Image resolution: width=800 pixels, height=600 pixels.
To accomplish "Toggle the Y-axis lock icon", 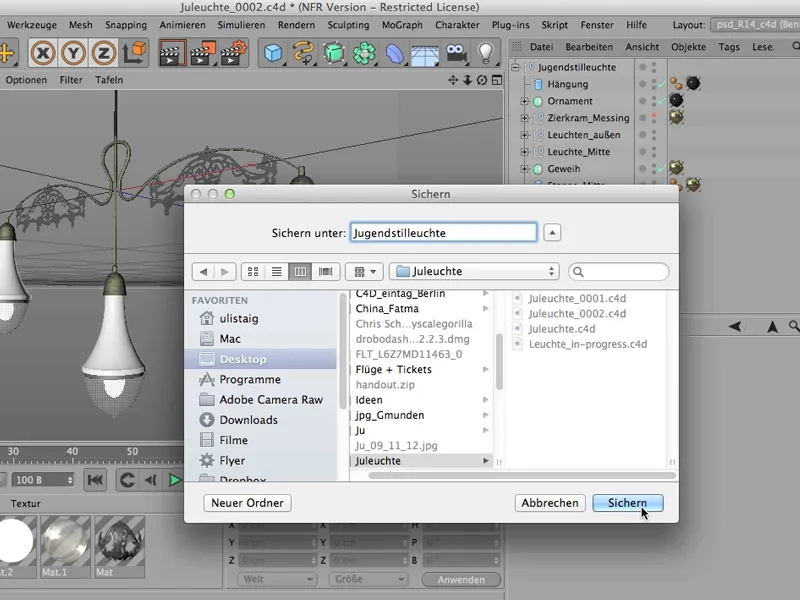I will (x=73, y=53).
